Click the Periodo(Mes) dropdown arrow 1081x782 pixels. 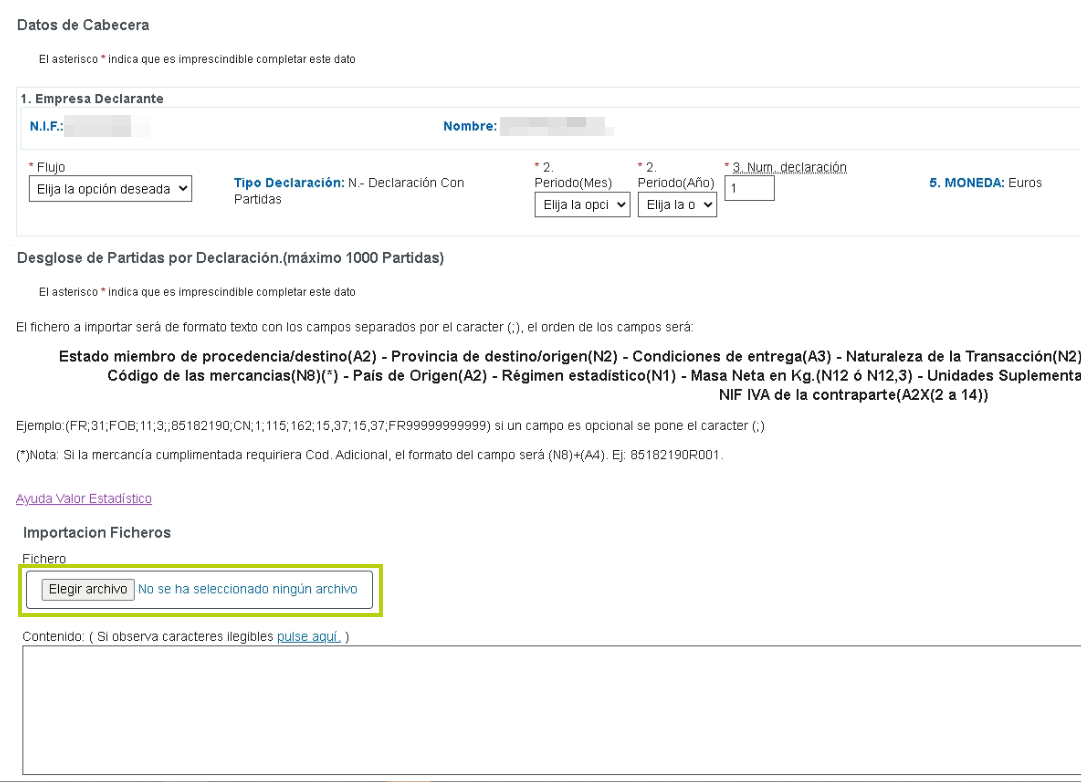click(621, 205)
